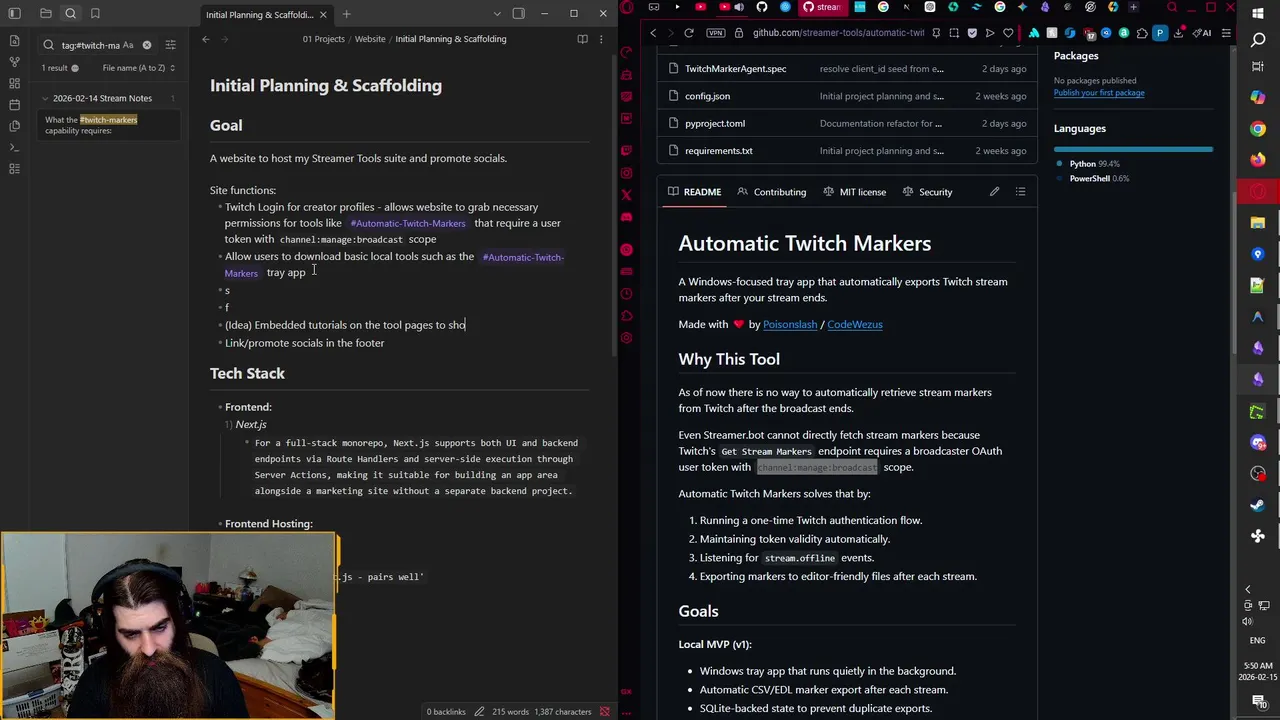Click first #Automatic-Twitch-Markers tag
The width and height of the screenshot is (1280, 720).
coord(408,223)
